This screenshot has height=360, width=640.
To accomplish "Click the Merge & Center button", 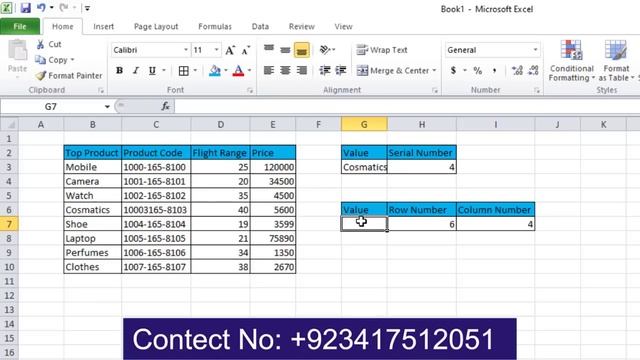I will click(x=393, y=71).
